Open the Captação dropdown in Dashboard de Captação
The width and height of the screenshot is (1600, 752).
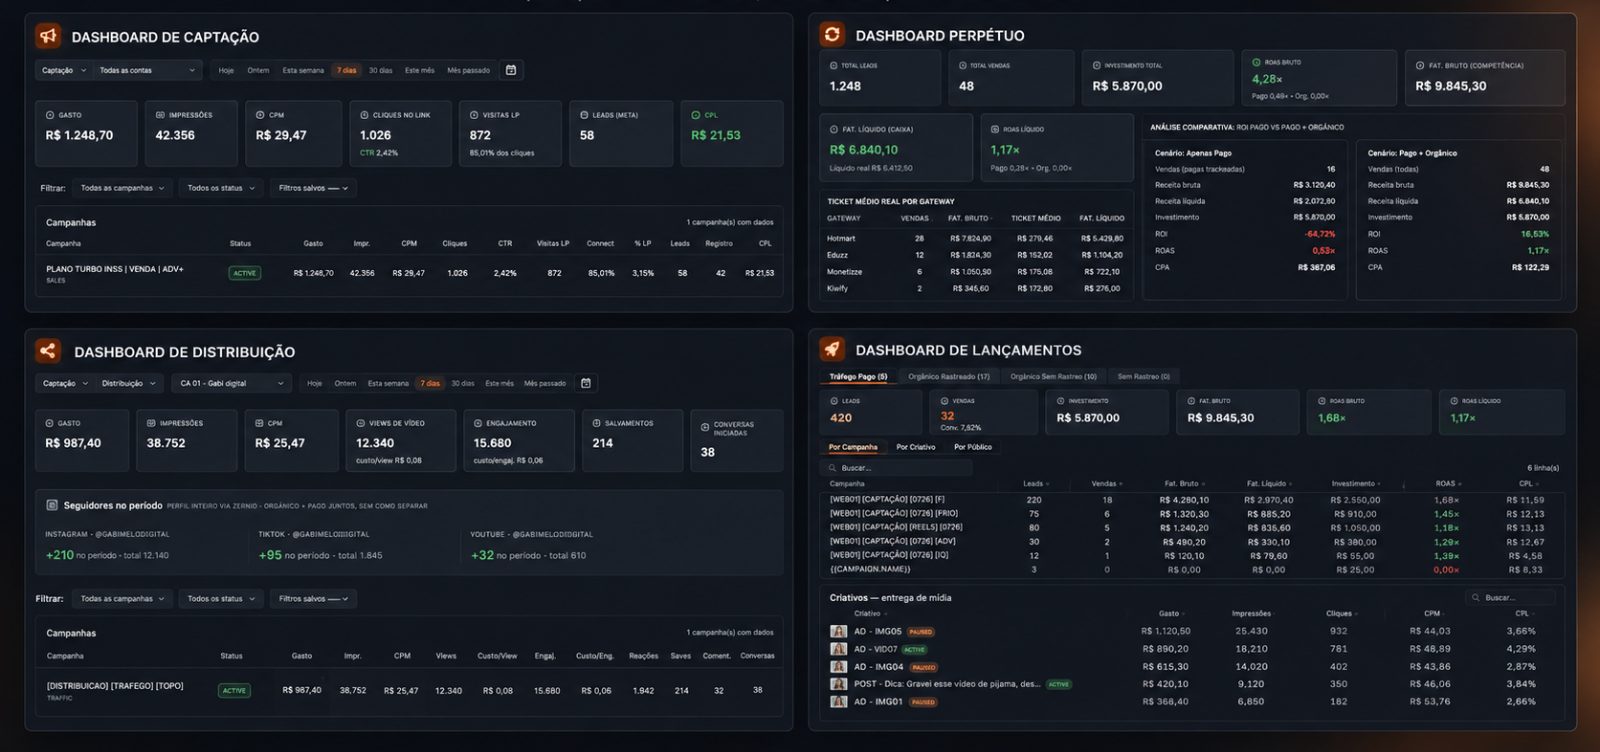click(x=64, y=70)
